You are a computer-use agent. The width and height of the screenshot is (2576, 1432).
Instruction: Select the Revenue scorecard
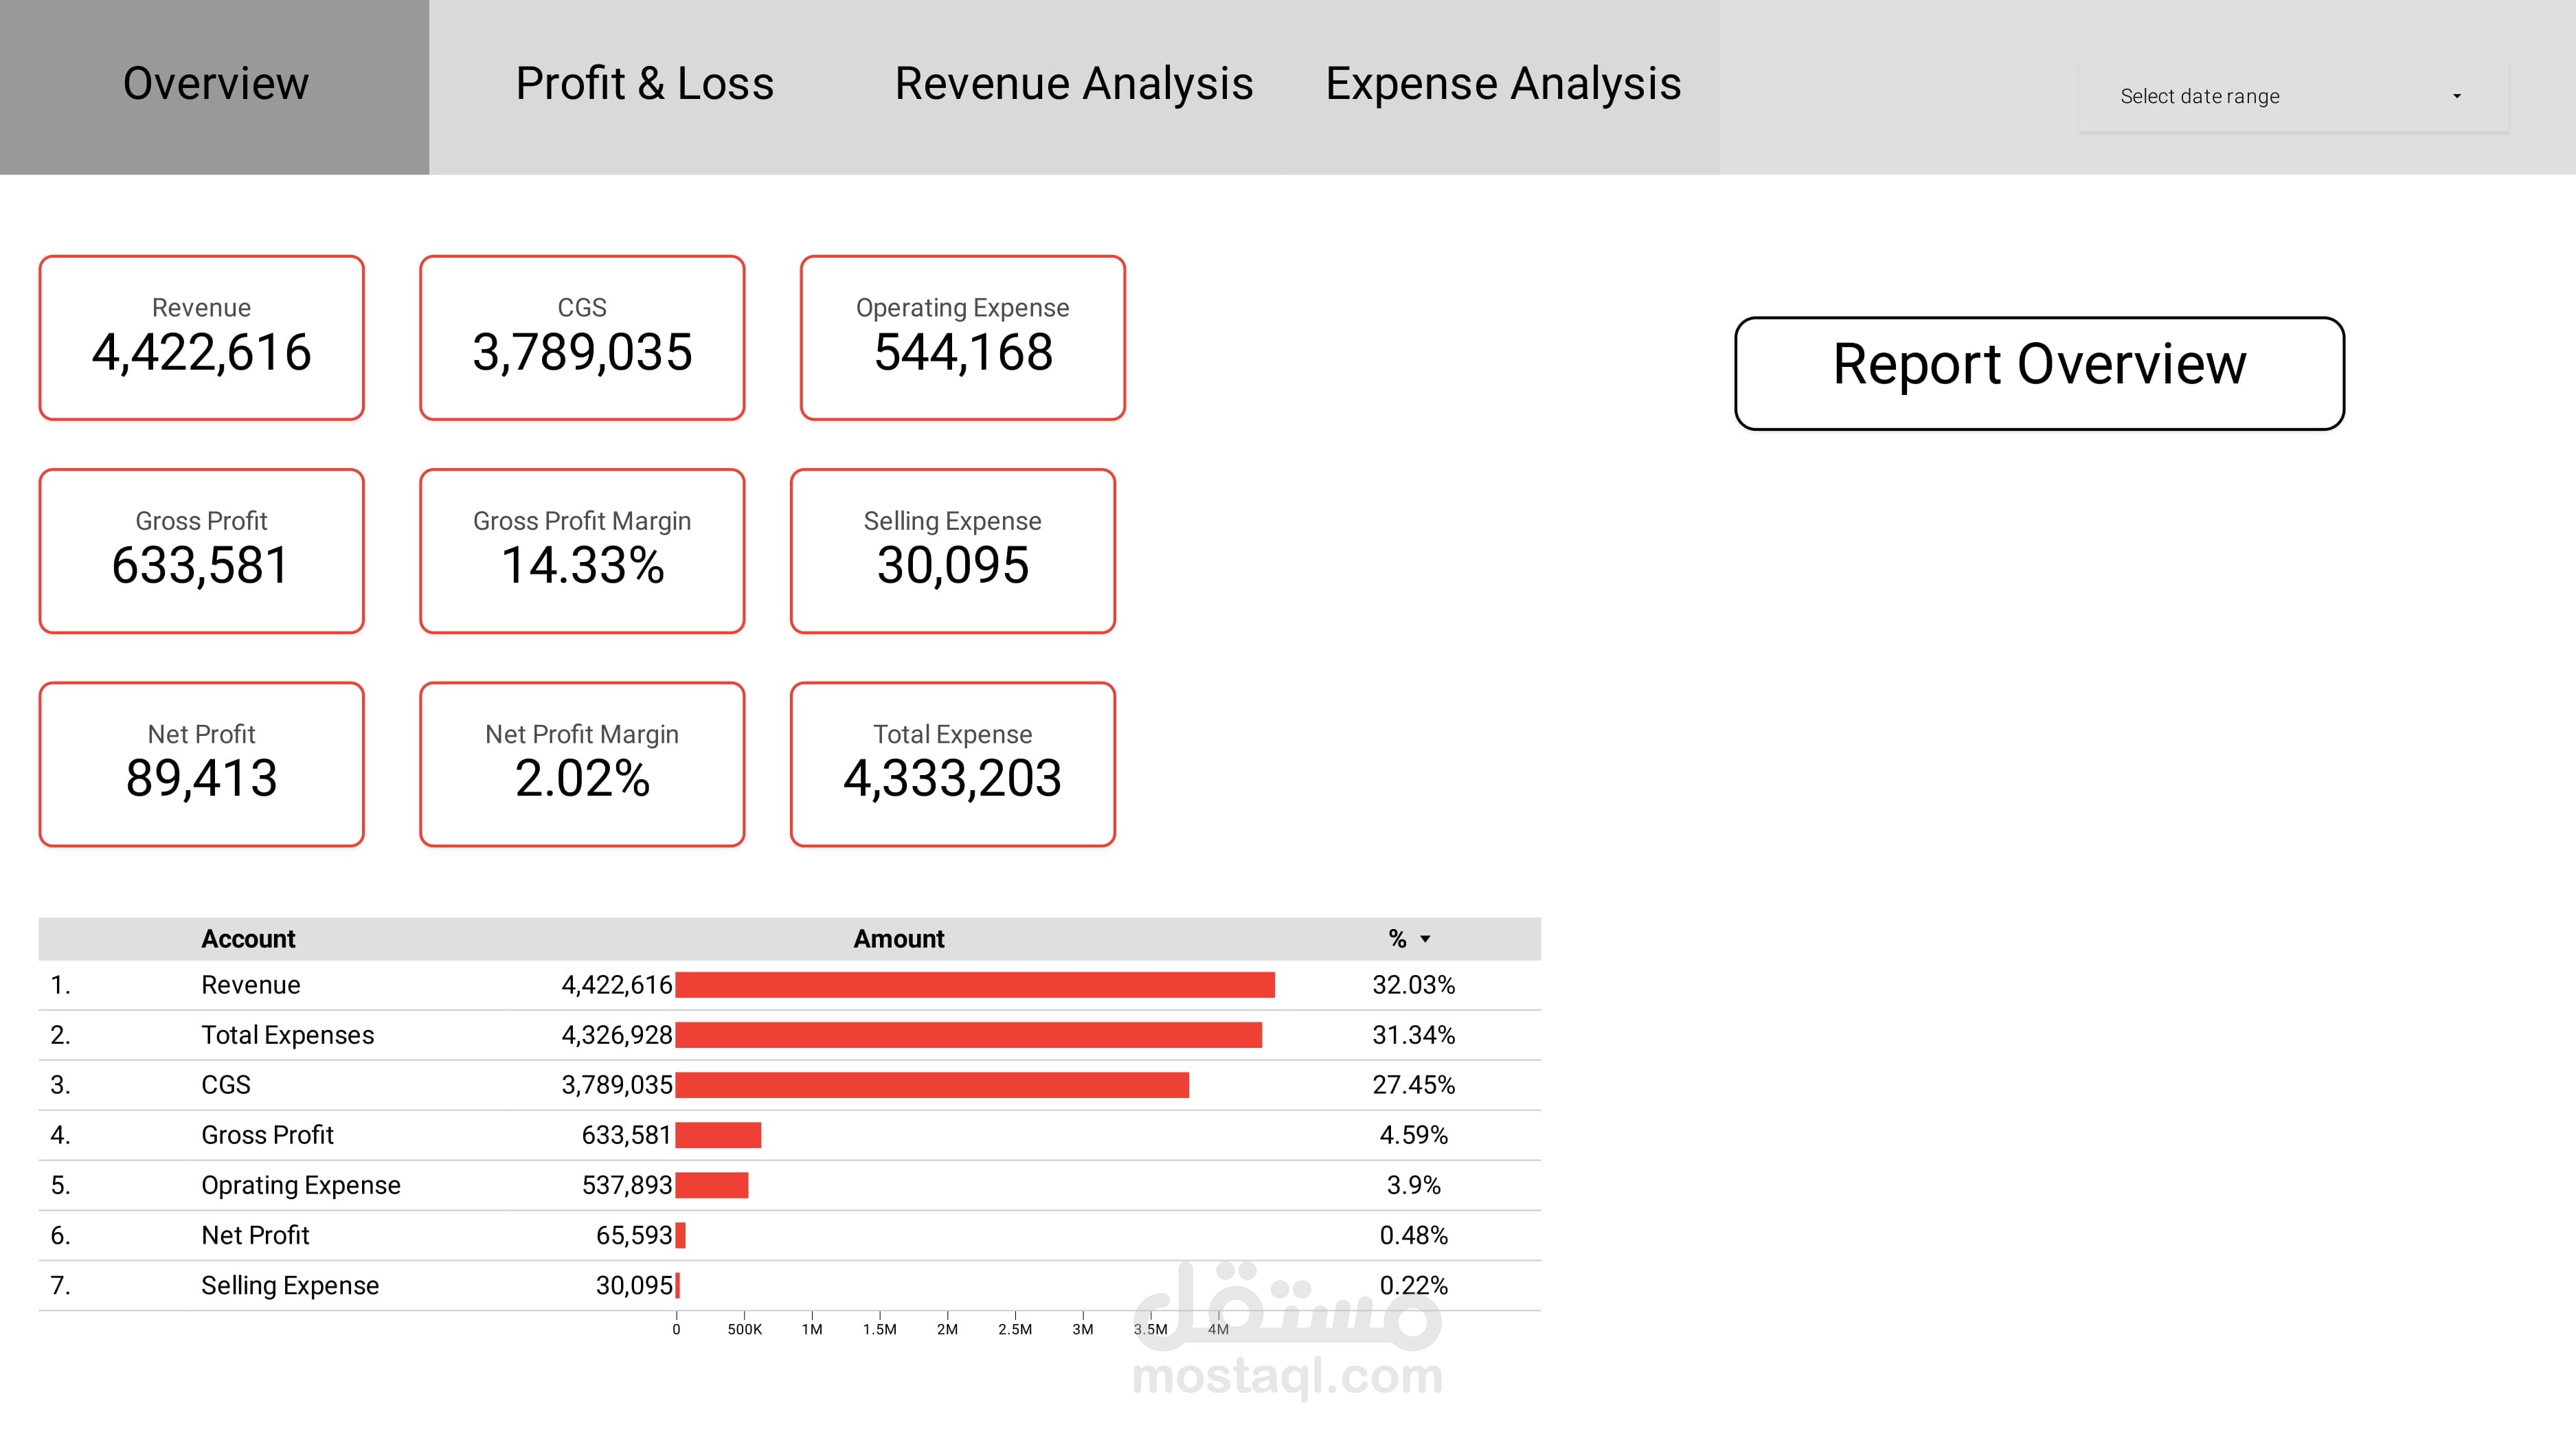pos(201,338)
